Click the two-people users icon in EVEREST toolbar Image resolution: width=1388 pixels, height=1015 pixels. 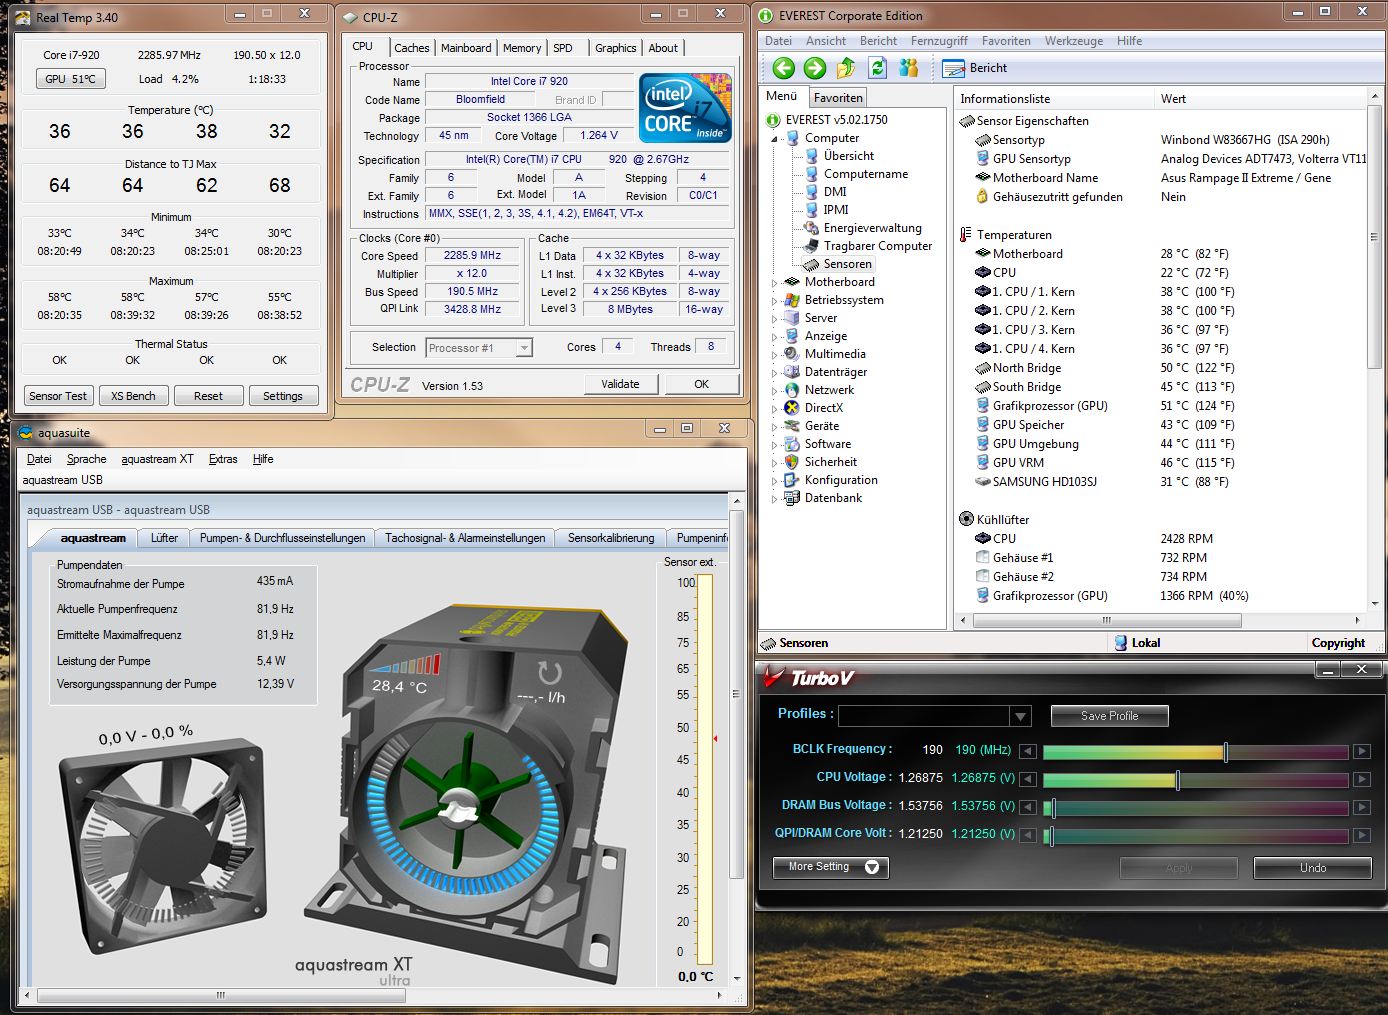point(908,68)
